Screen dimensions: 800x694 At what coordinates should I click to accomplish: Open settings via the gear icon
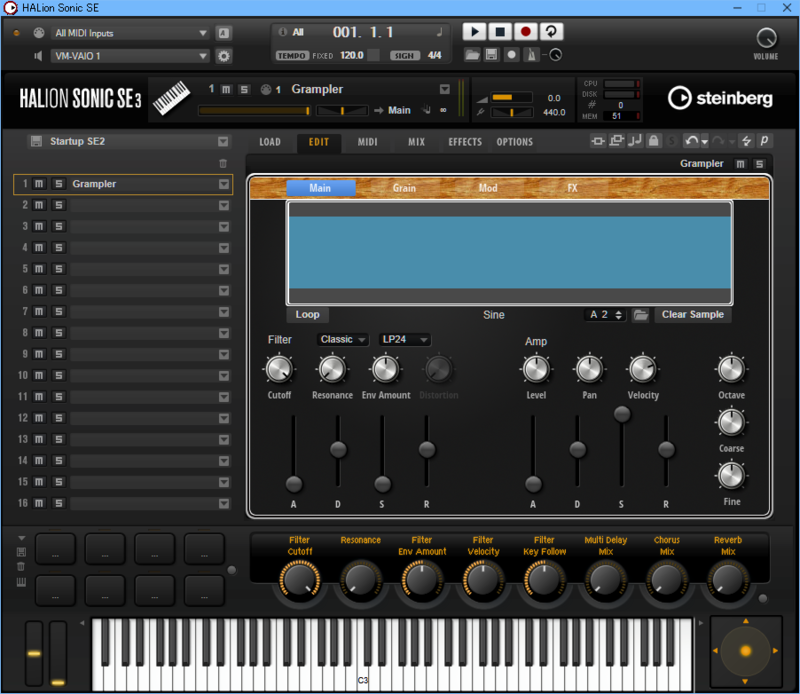pos(223,56)
